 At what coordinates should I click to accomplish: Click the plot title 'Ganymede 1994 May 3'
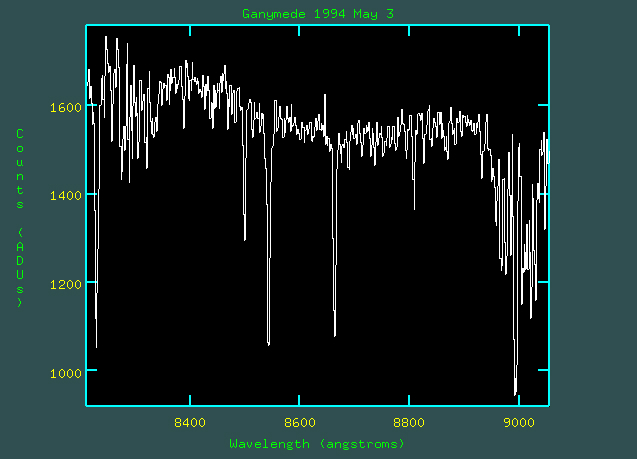tap(318, 14)
